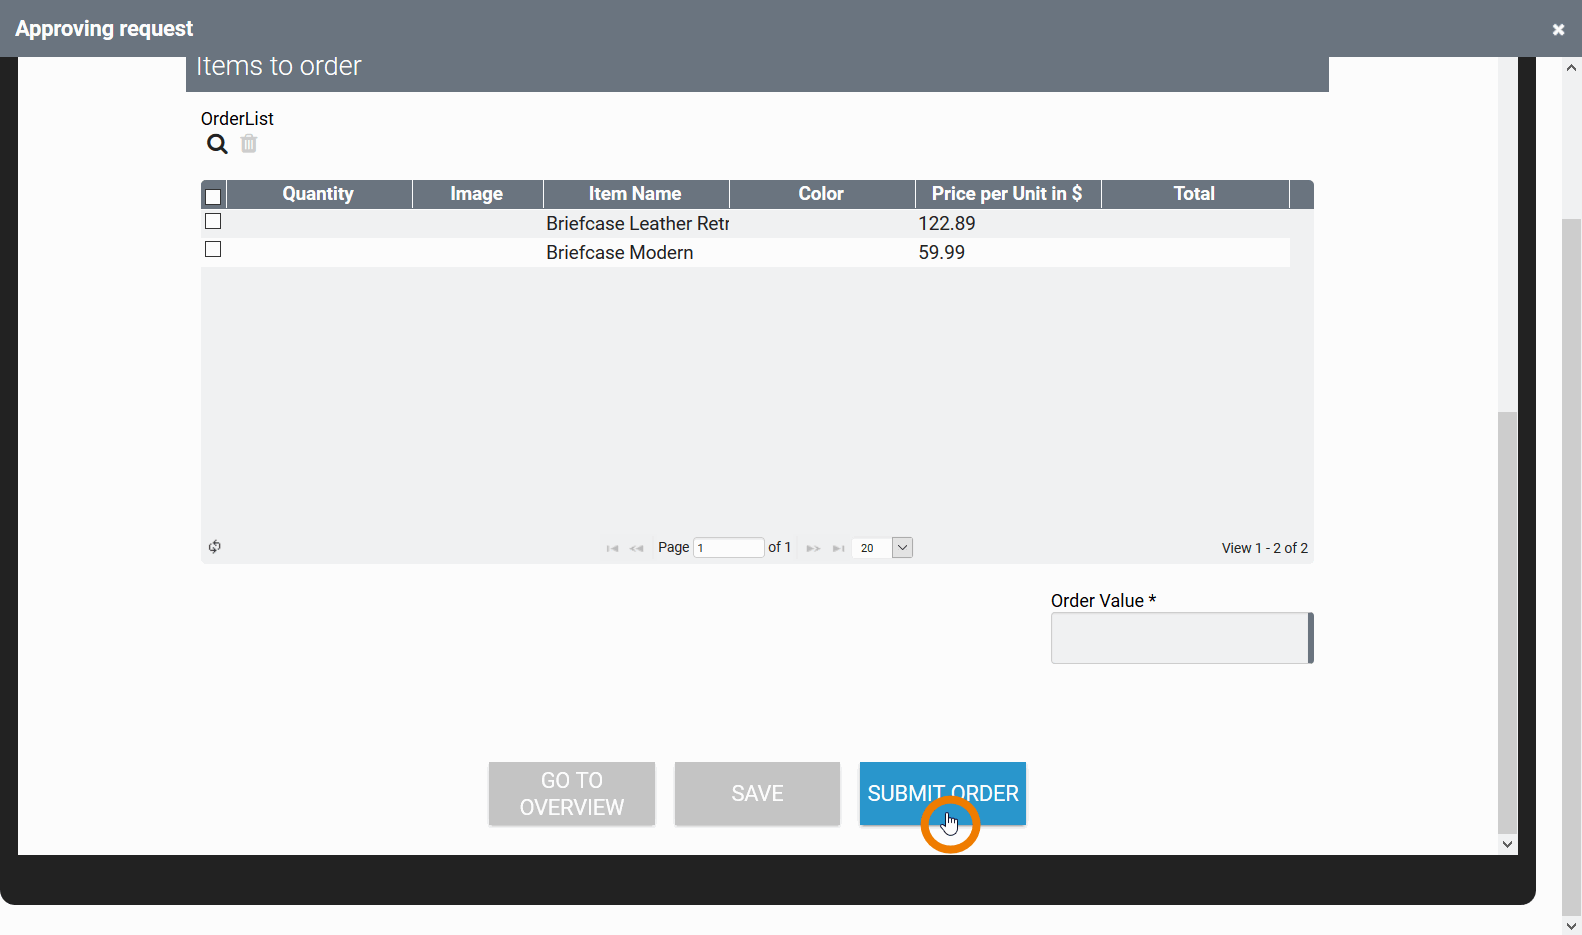Toggle the select-all checkbox in header
The height and width of the screenshot is (935, 1582).
tap(213, 196)
